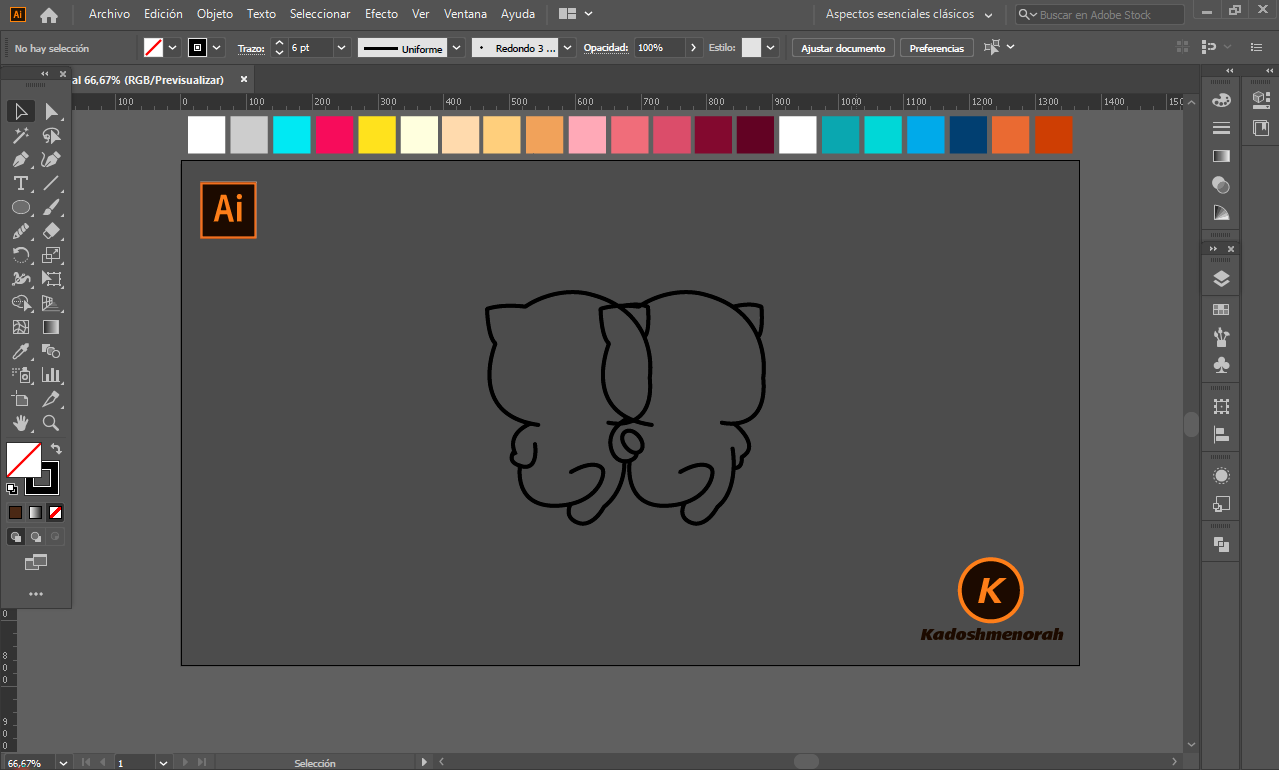This screenshot has height=770, width=1279.
Task: Open the Opacidad transparency link
Action: (x=606, y=48)
